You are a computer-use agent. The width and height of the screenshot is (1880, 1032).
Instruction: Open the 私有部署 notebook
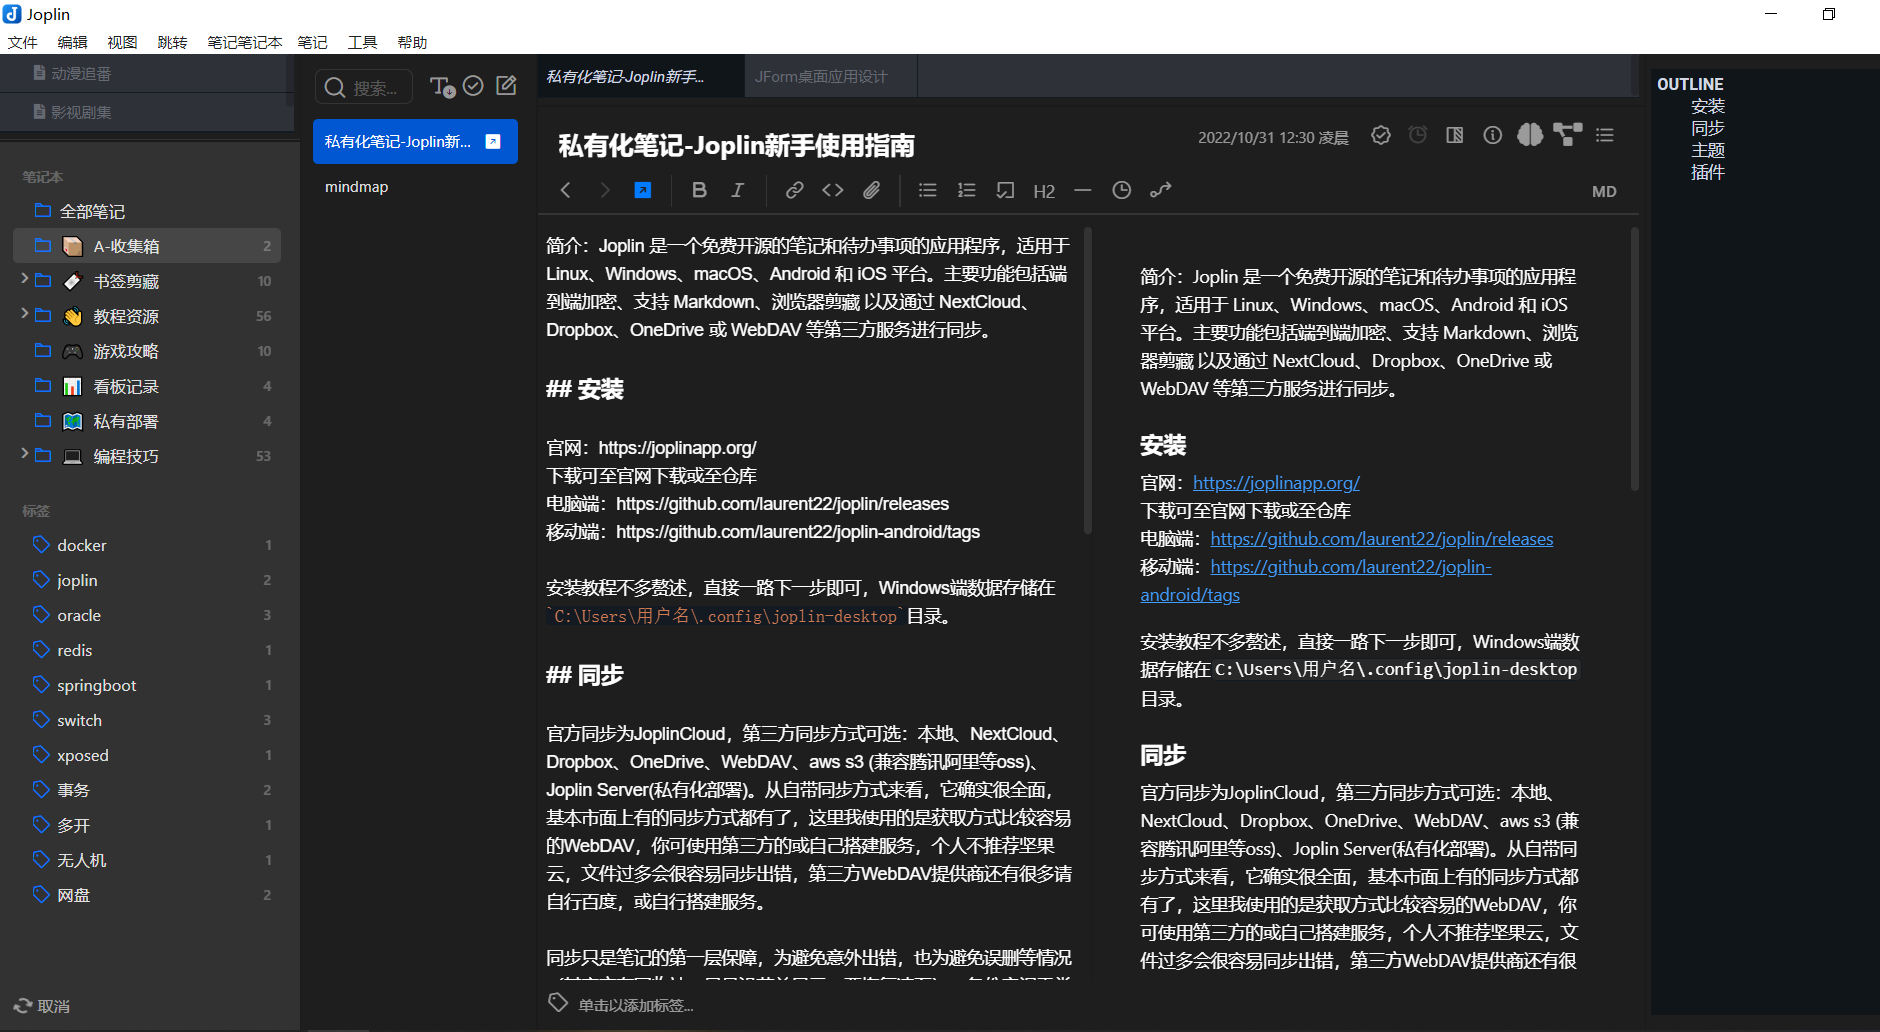tap(147, 421)
